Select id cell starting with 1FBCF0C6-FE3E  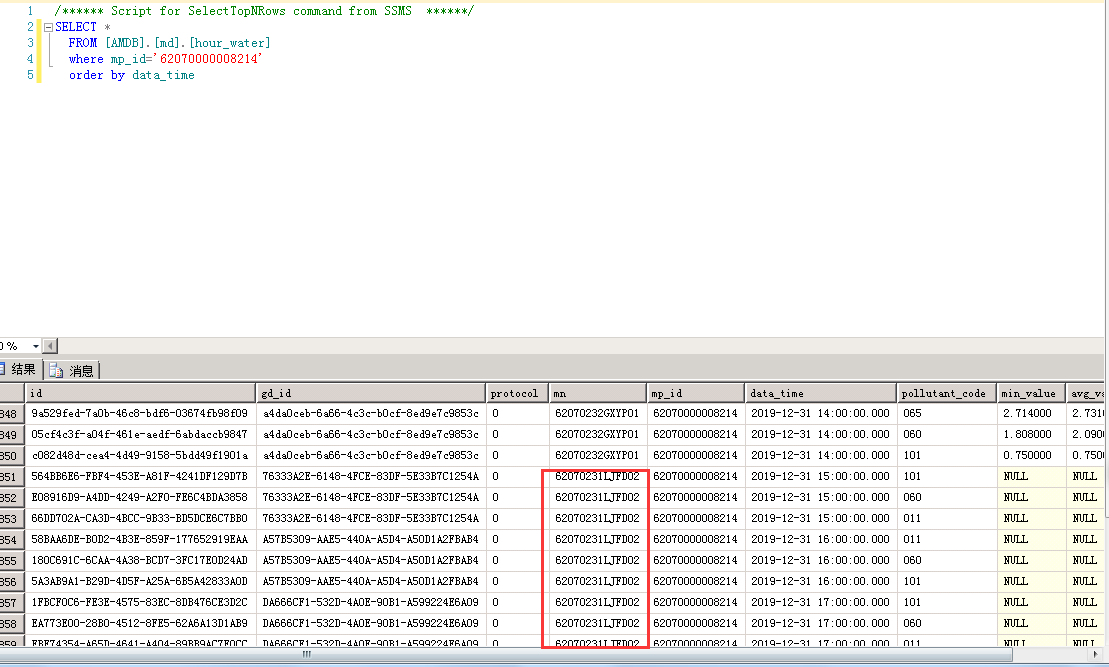(x=140, y=603)
